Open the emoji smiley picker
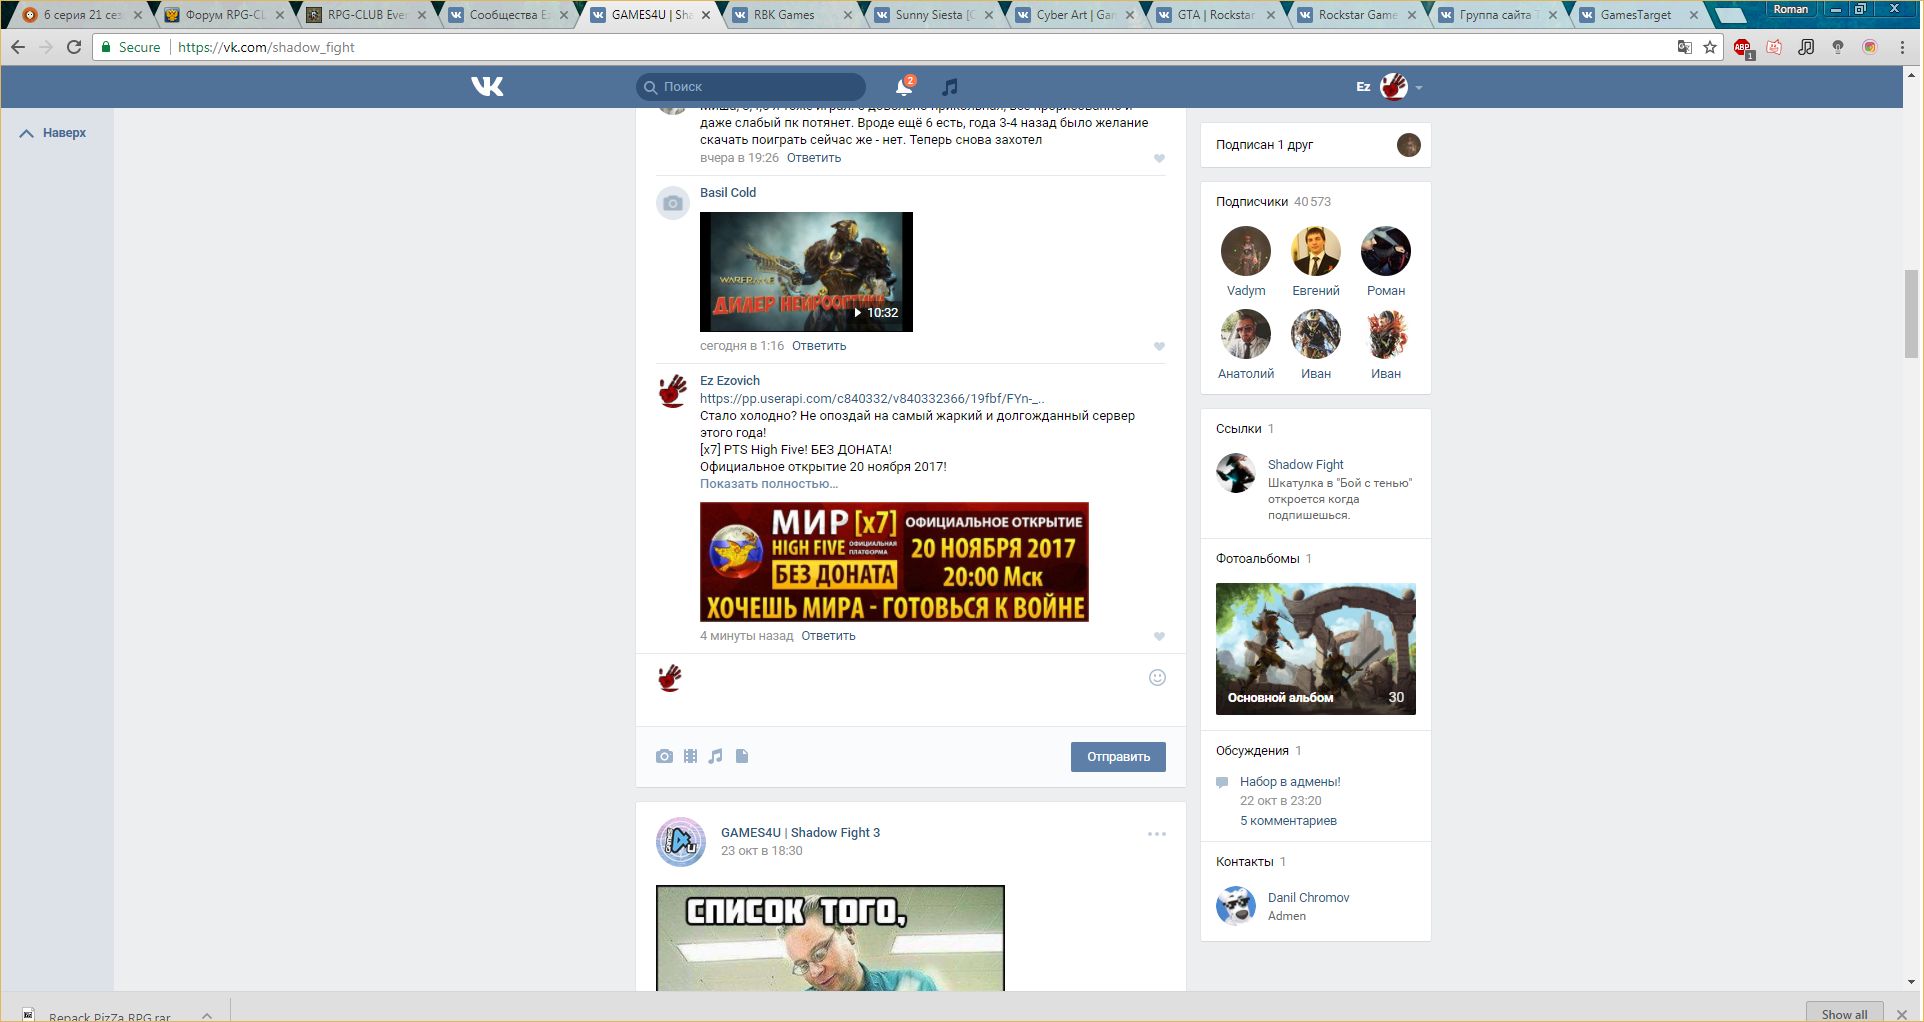Screen dimensions: 1924x1022 coord(1157,677)
